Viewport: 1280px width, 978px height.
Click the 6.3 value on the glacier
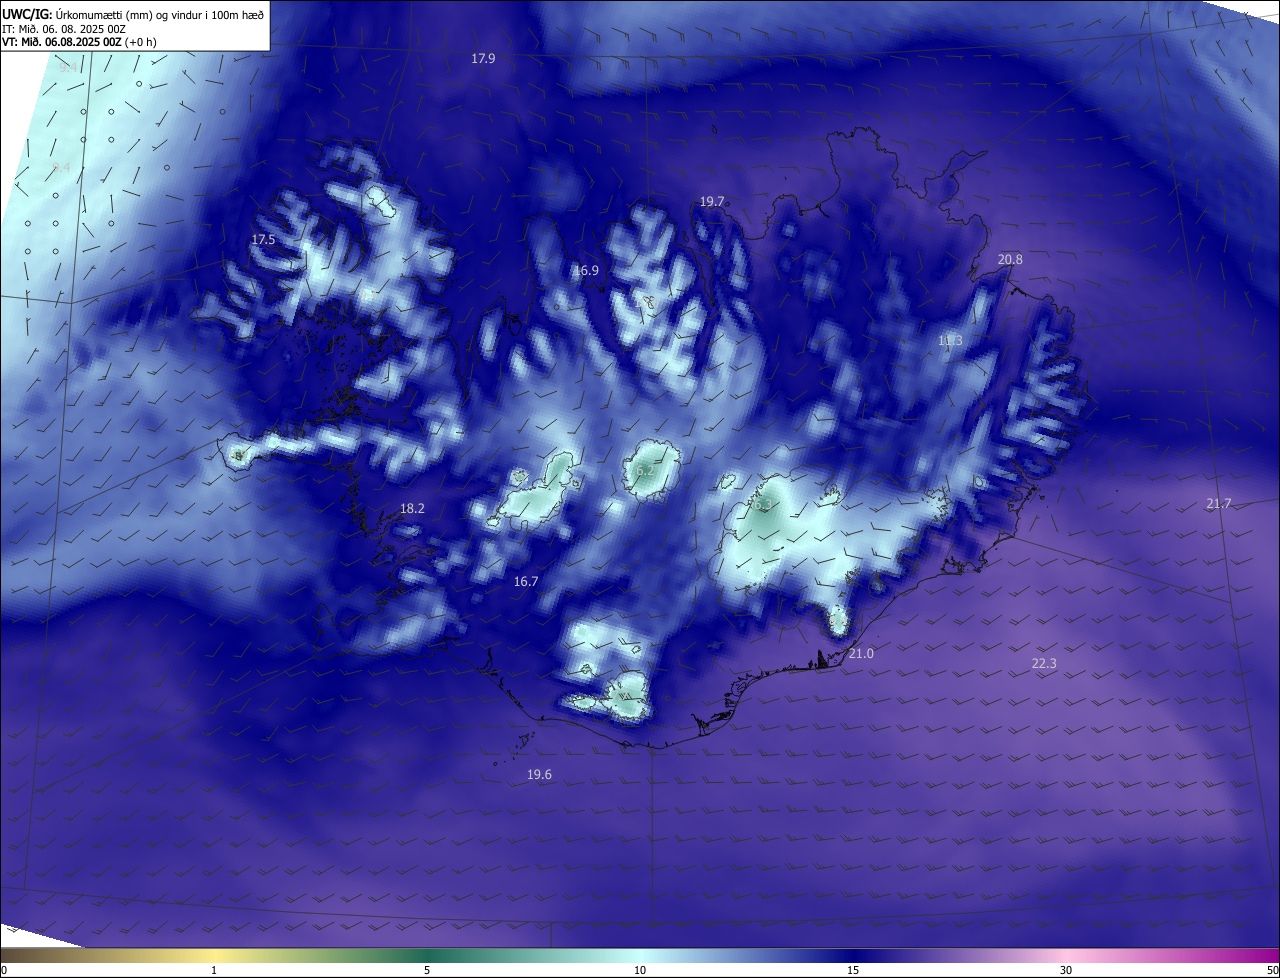(763, 506)
